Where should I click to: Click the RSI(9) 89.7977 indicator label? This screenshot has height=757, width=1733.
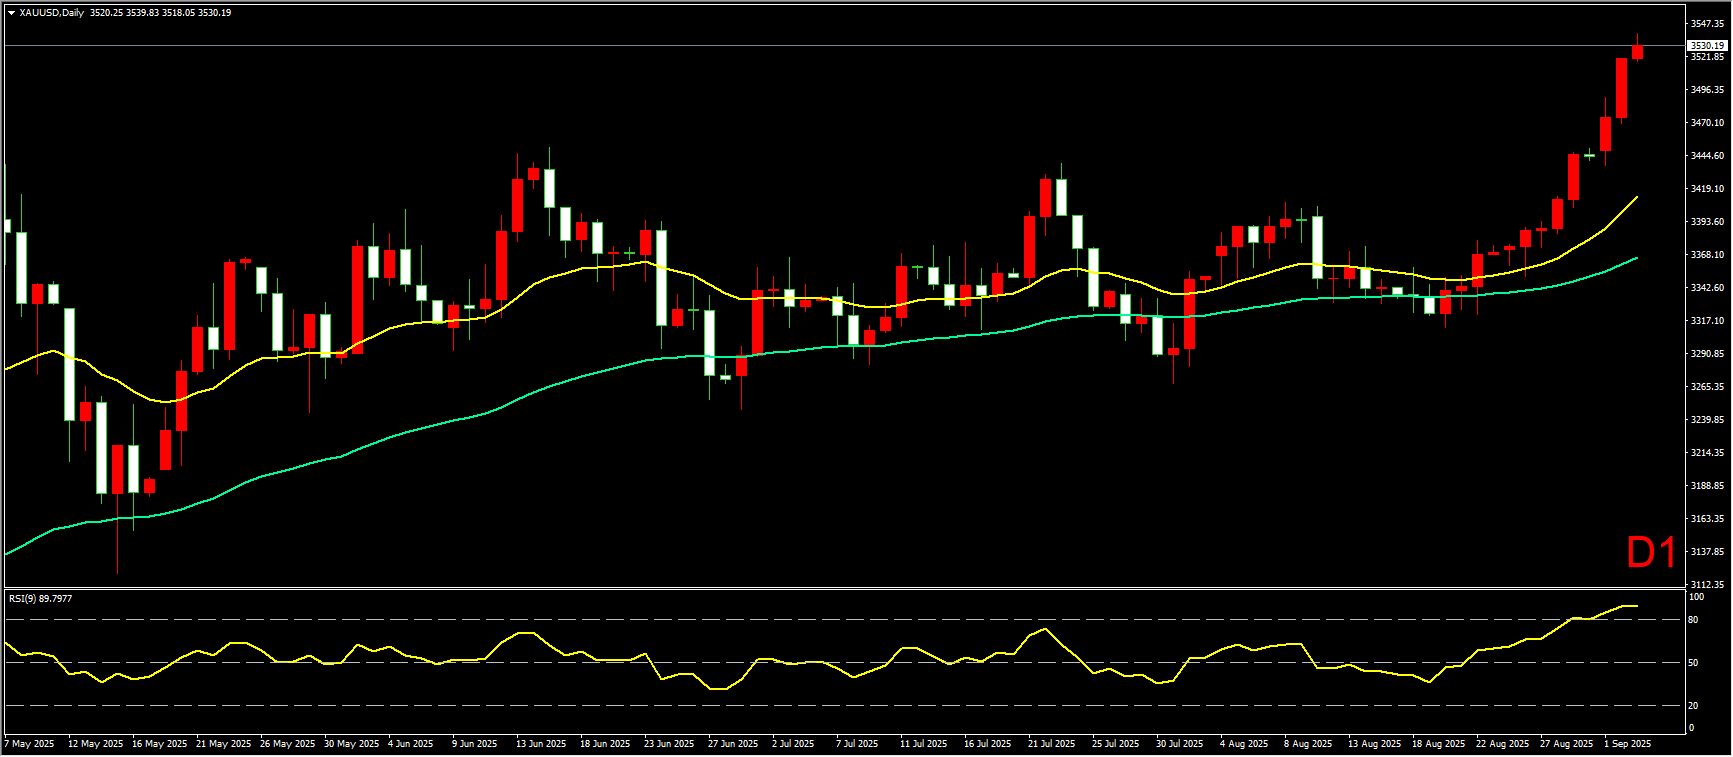pos(40,599)
